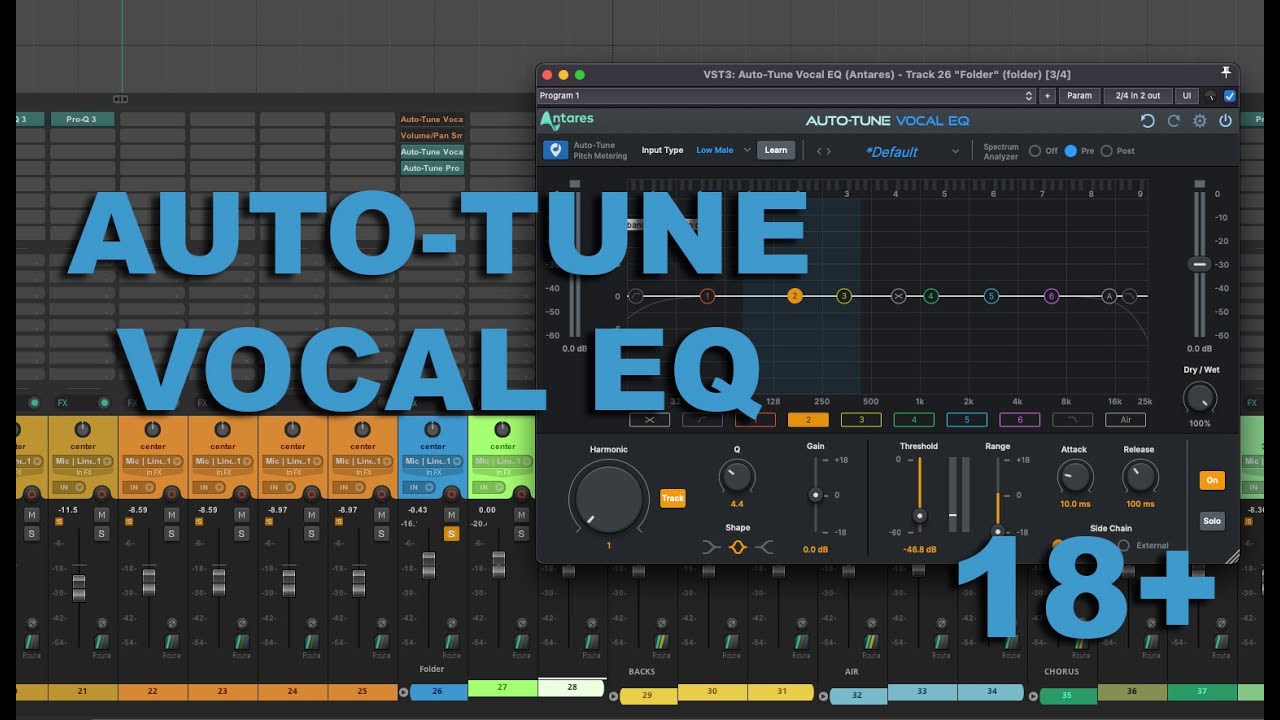Image resolution: width=1280 pixels, height=720 pixels.
Task: Click the Route icon on track 21
Action: pyautogui.click(x=101, y=642)
